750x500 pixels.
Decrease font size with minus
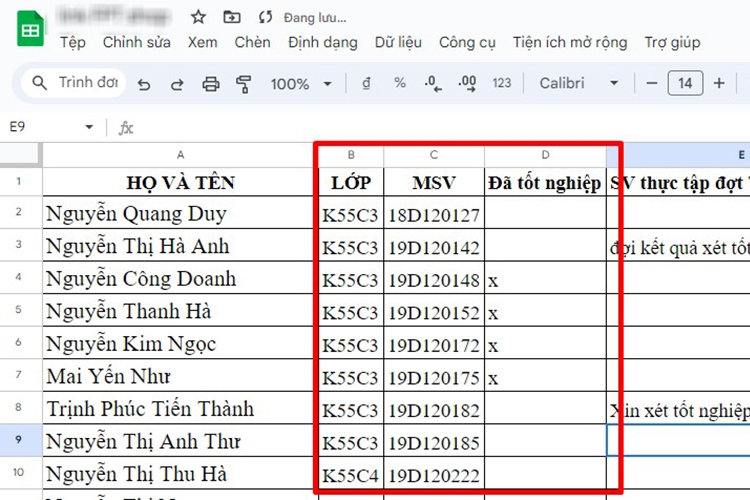pyautogui.click(x=651, y=83)
